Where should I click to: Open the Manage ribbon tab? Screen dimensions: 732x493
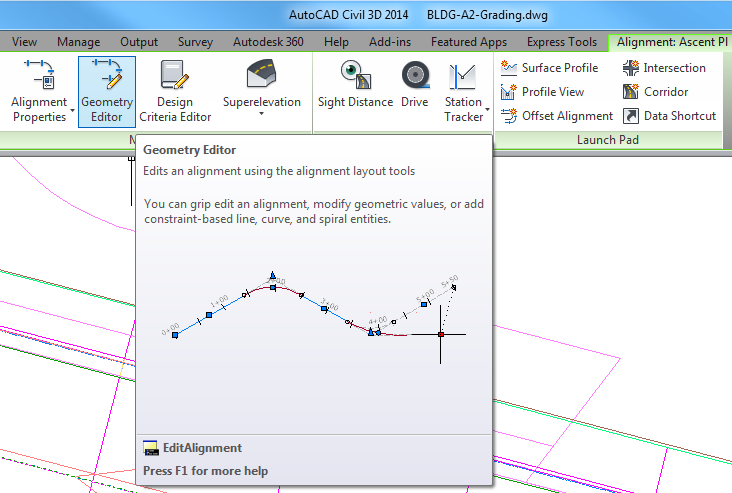tap(78, 42)
